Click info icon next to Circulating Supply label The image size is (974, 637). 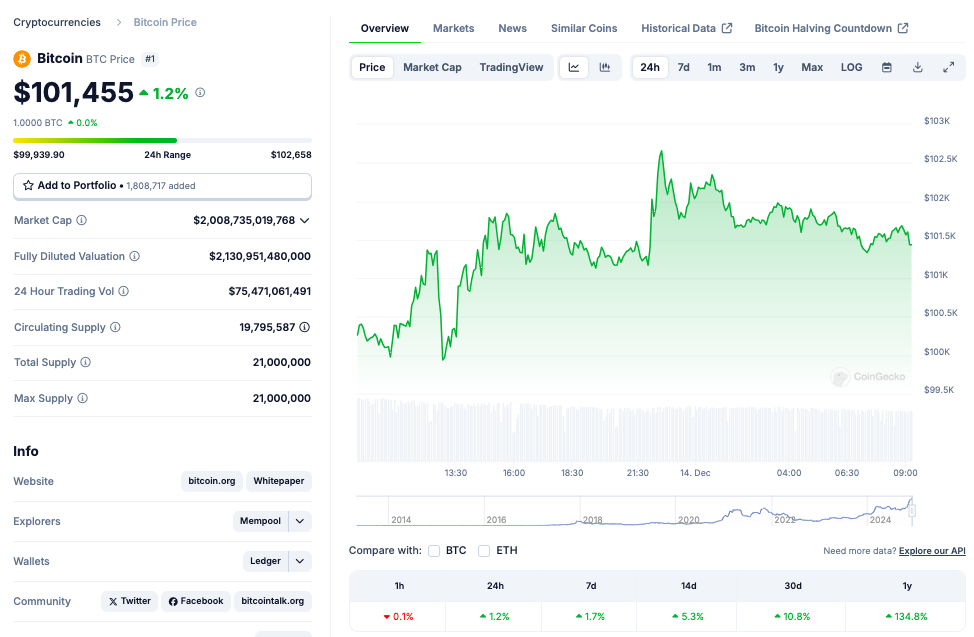click(115, 327)
